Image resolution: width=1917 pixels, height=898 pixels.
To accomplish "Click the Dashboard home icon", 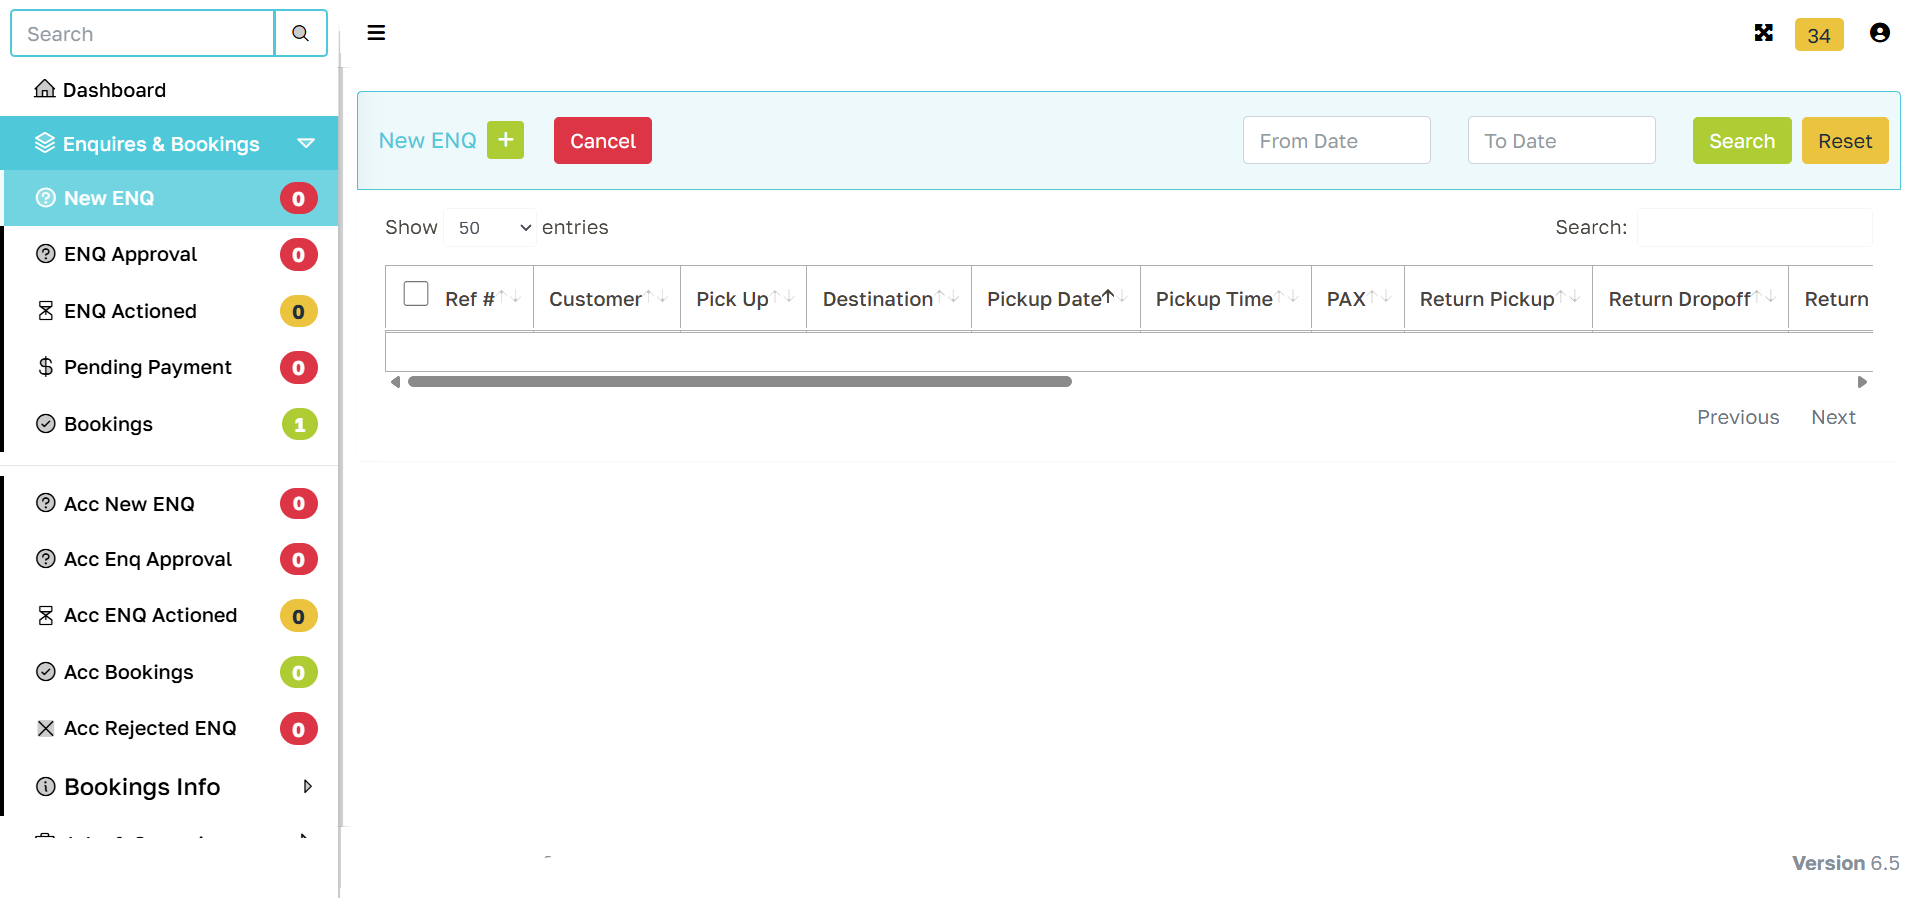I will (x=45, y=89).
